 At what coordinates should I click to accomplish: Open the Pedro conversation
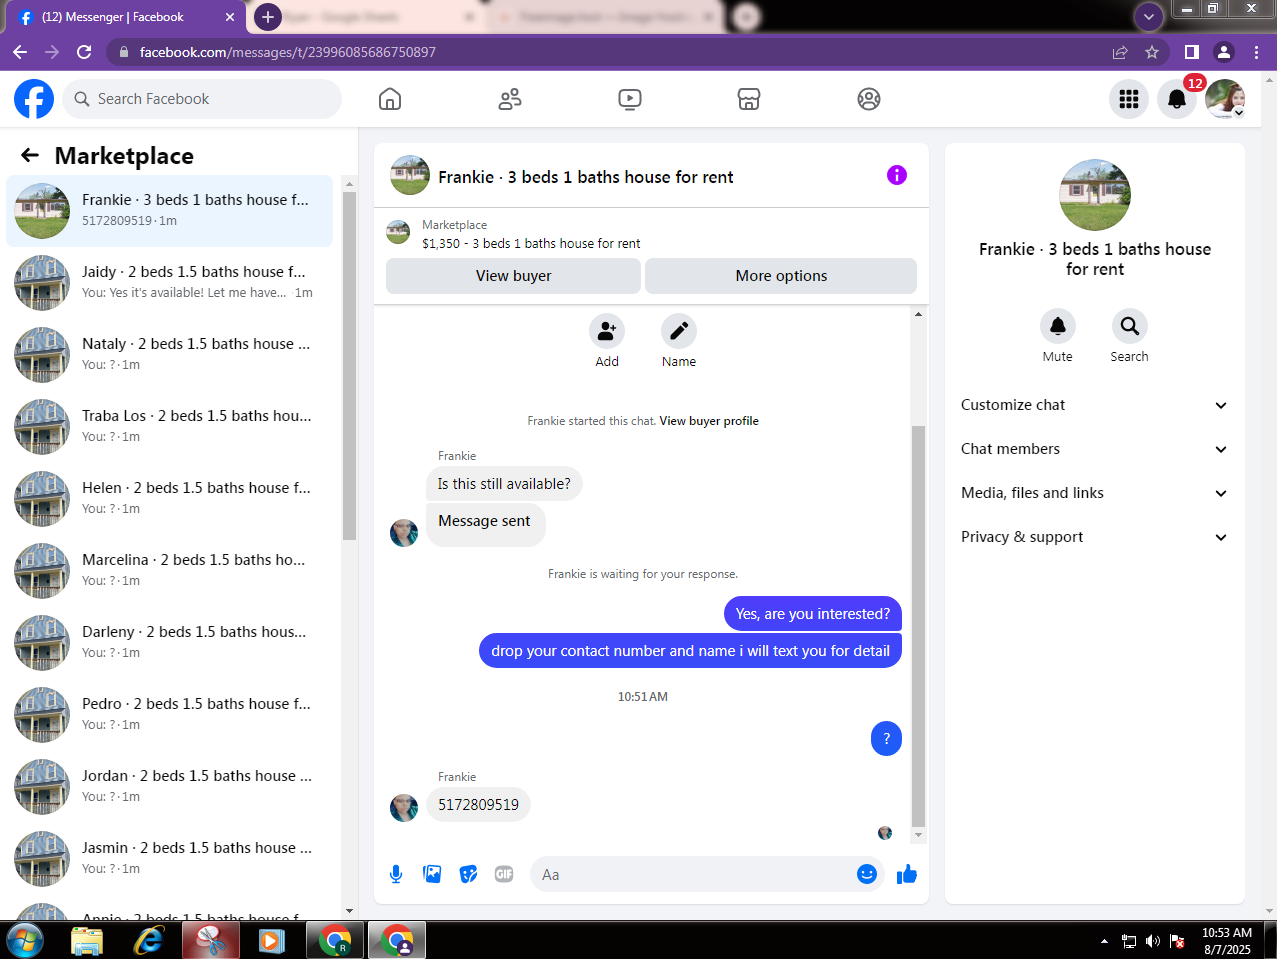pos(170,715)
